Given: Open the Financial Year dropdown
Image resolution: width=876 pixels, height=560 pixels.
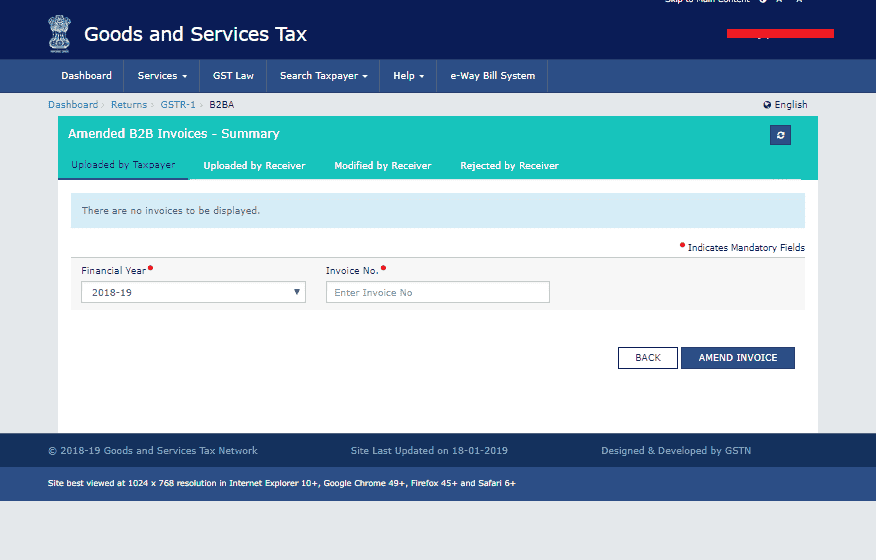Looking at the screenshot, I should (193, 292).
